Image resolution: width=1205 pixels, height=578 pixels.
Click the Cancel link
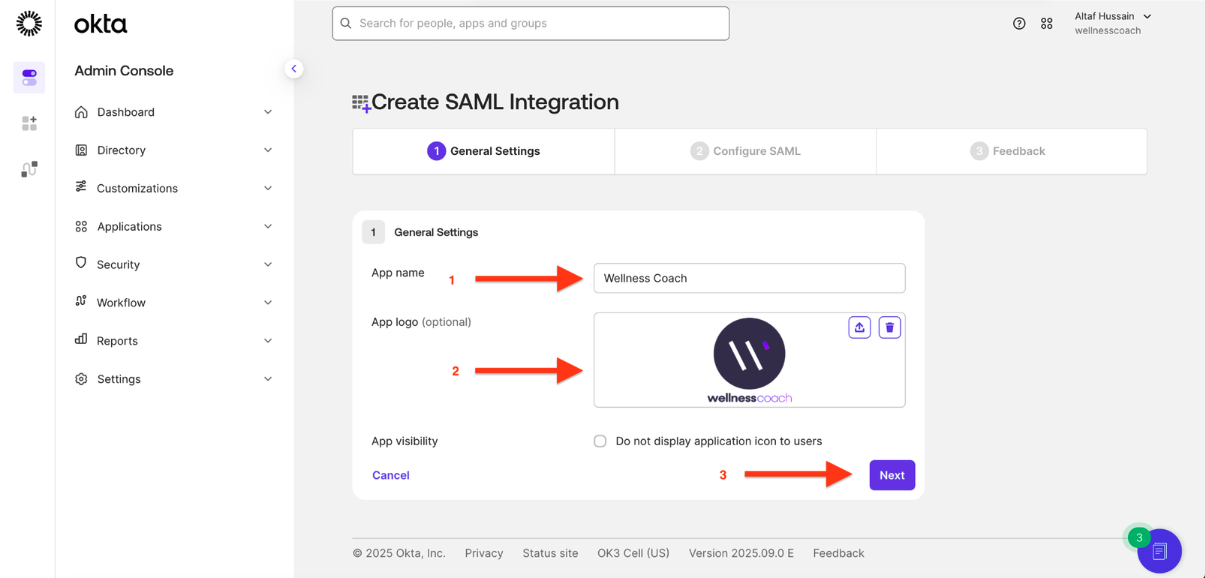pyautogui.click(x=391, y=475)
